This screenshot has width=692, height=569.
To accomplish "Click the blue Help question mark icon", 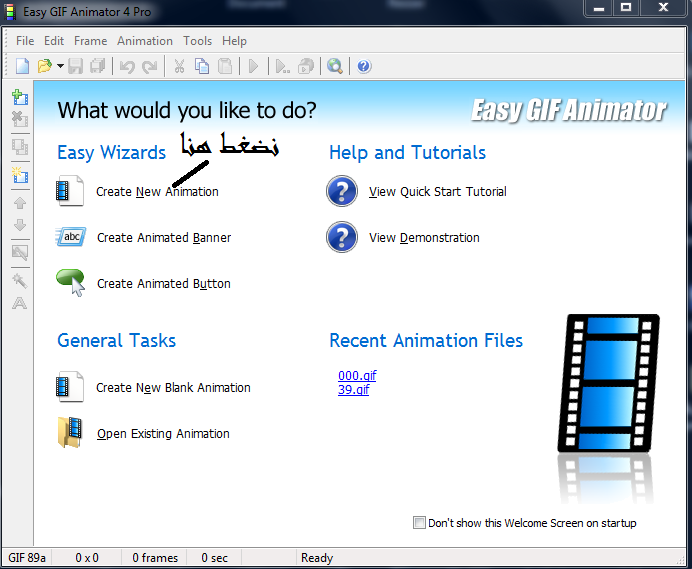I will (364, 66).
